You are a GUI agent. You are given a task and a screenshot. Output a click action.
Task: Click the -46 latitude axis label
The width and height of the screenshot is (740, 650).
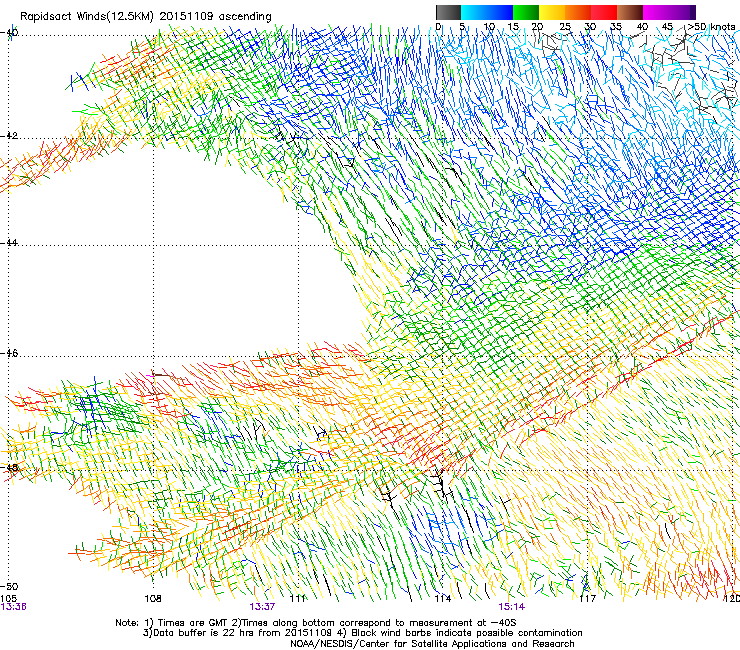point(9,354)
